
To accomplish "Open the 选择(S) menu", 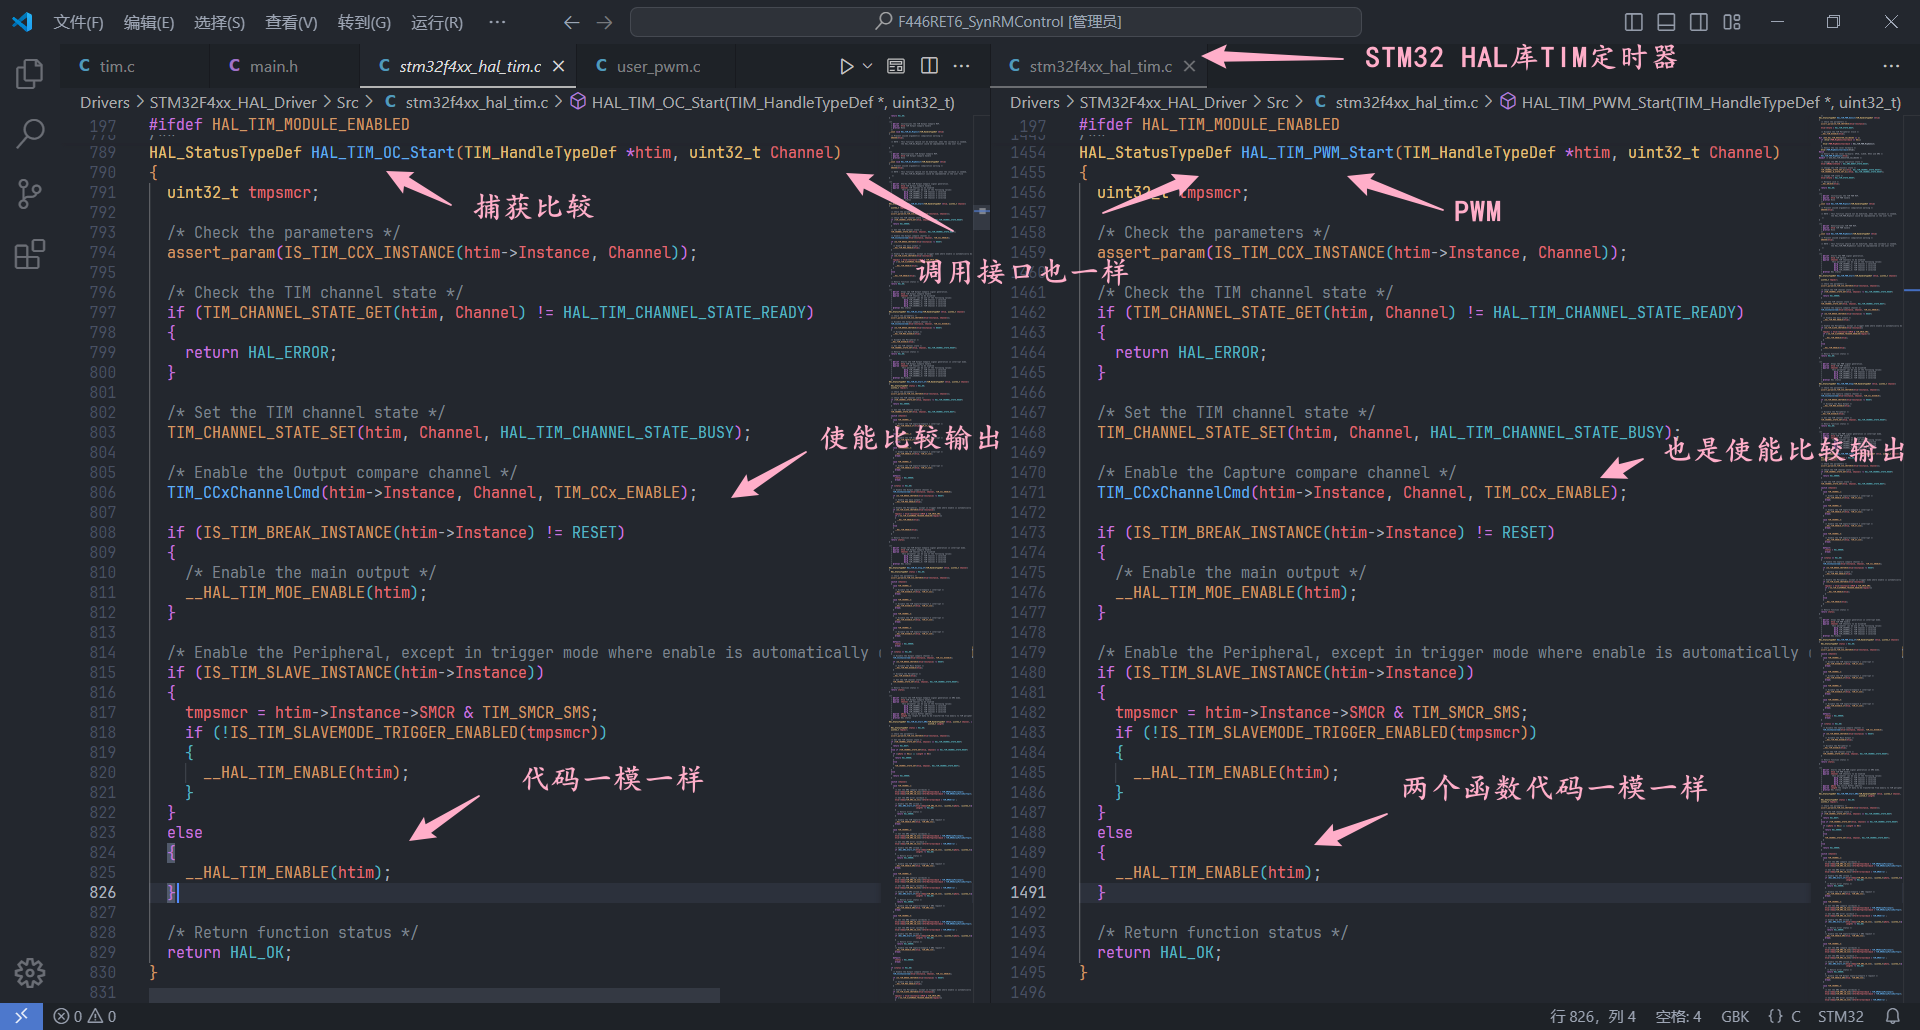I will [x=219, y=22].
